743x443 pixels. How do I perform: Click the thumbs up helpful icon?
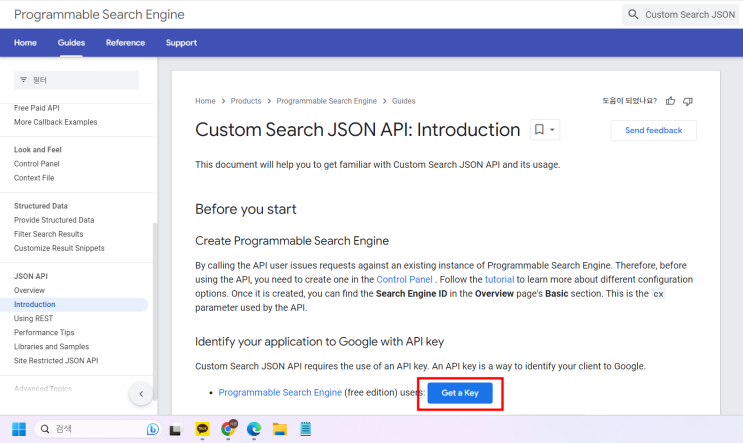(670, 101)
